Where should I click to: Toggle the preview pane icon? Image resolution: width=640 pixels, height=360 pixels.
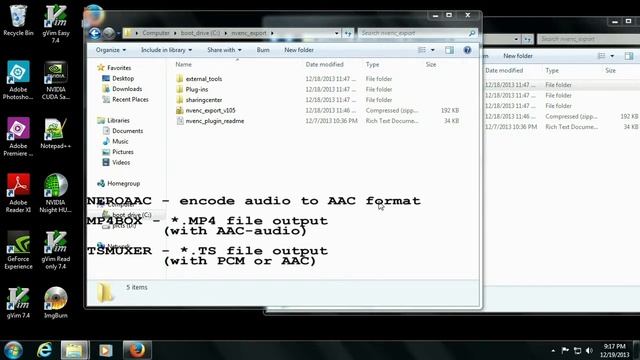coord(449,50)
